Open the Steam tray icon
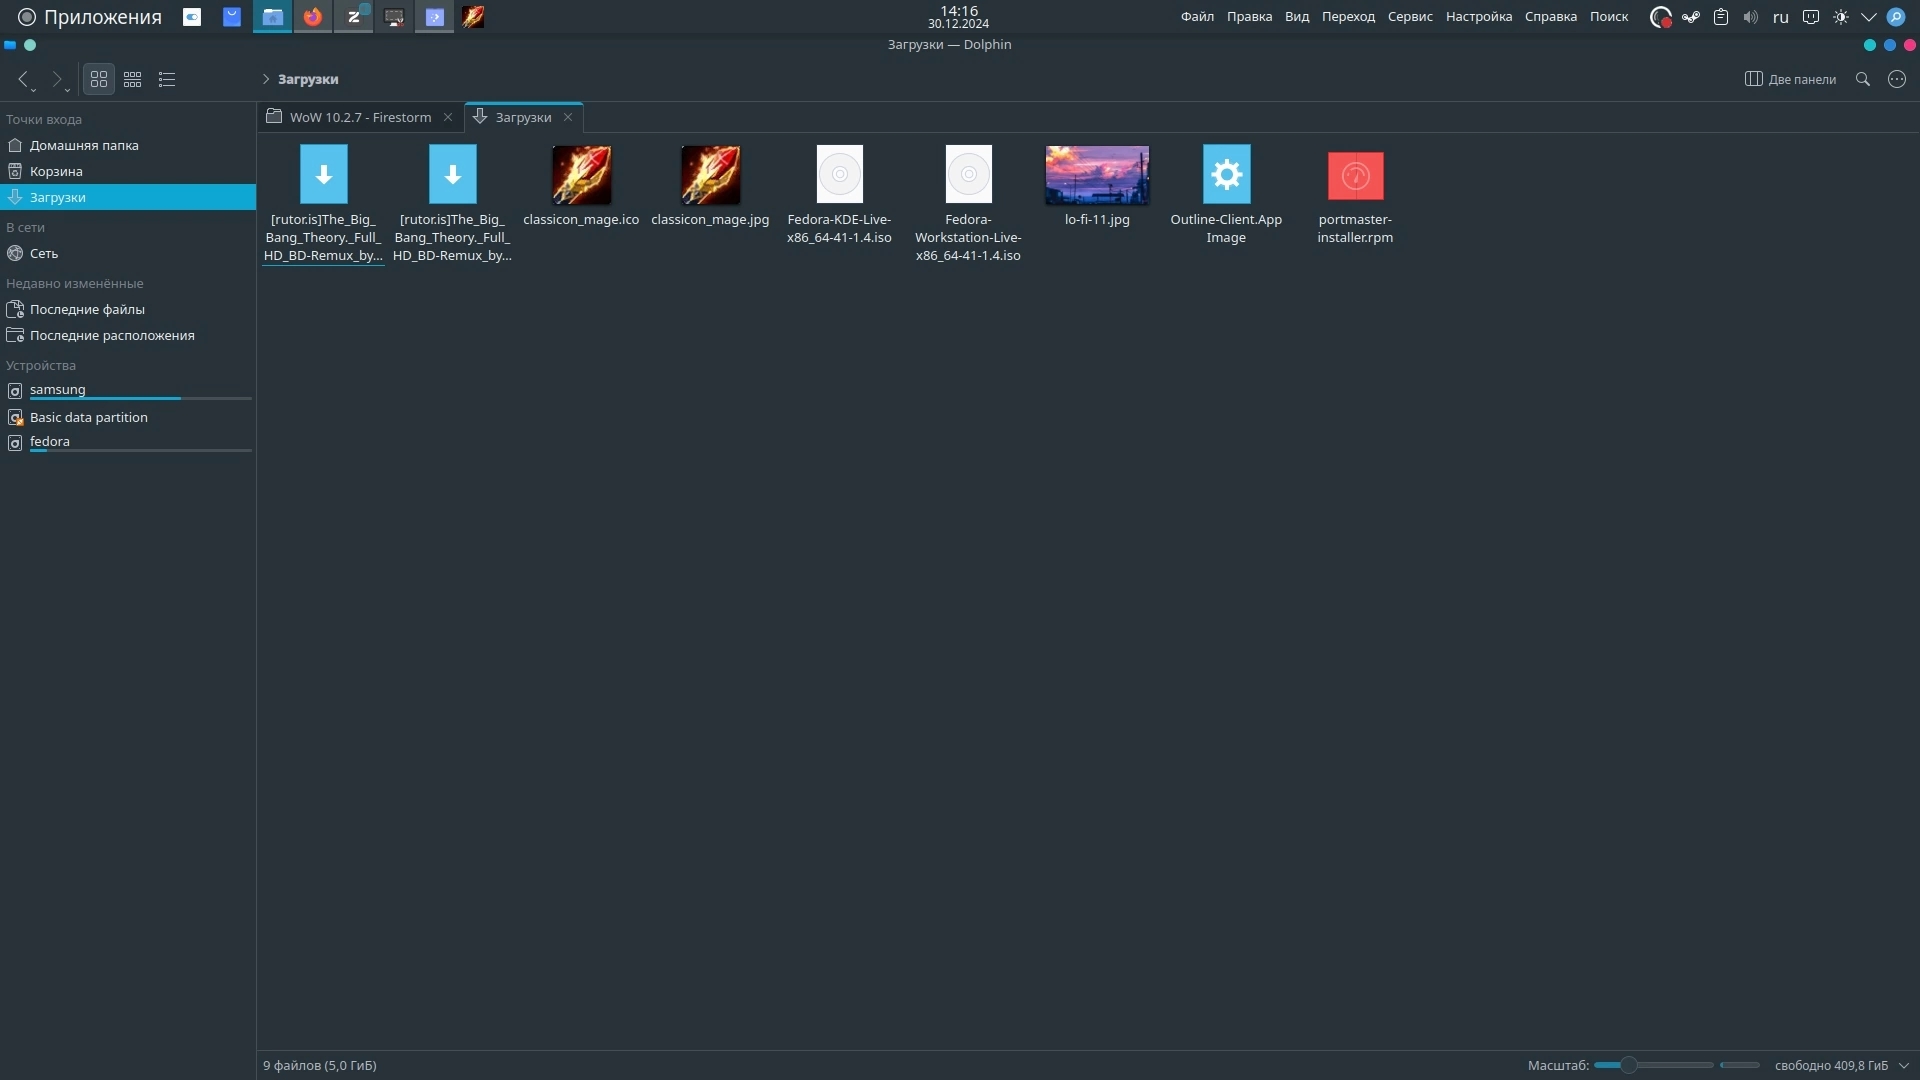Viewport: 1920px width, 1080px height. click(x=1691, y=17)
